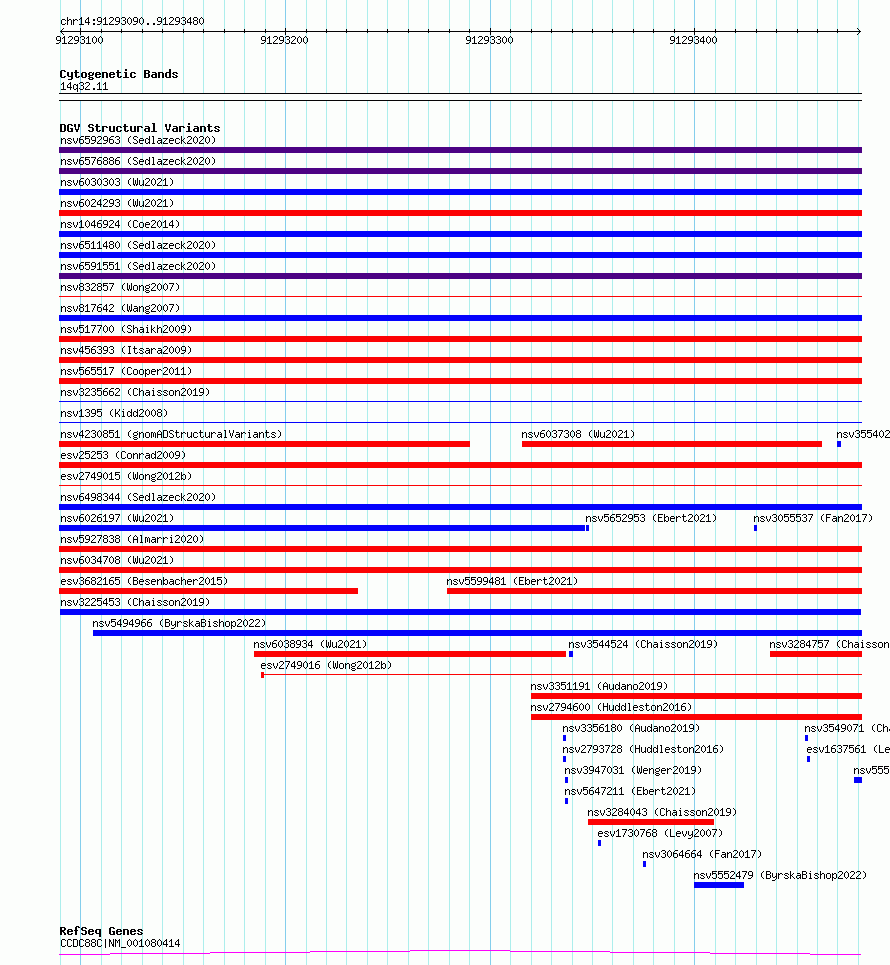Open the nsv517700 (Shaikh2009) variant label

click(126, 329)
